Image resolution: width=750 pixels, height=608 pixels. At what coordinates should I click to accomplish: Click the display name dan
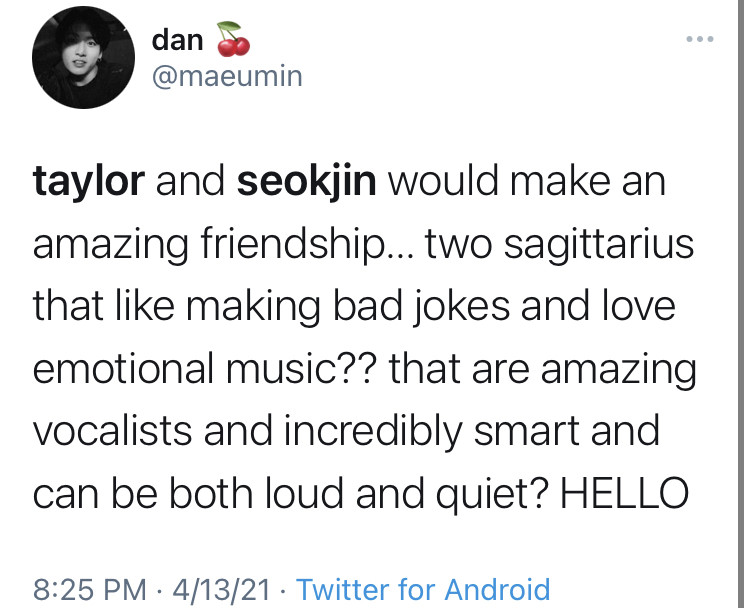coord(177,40)
